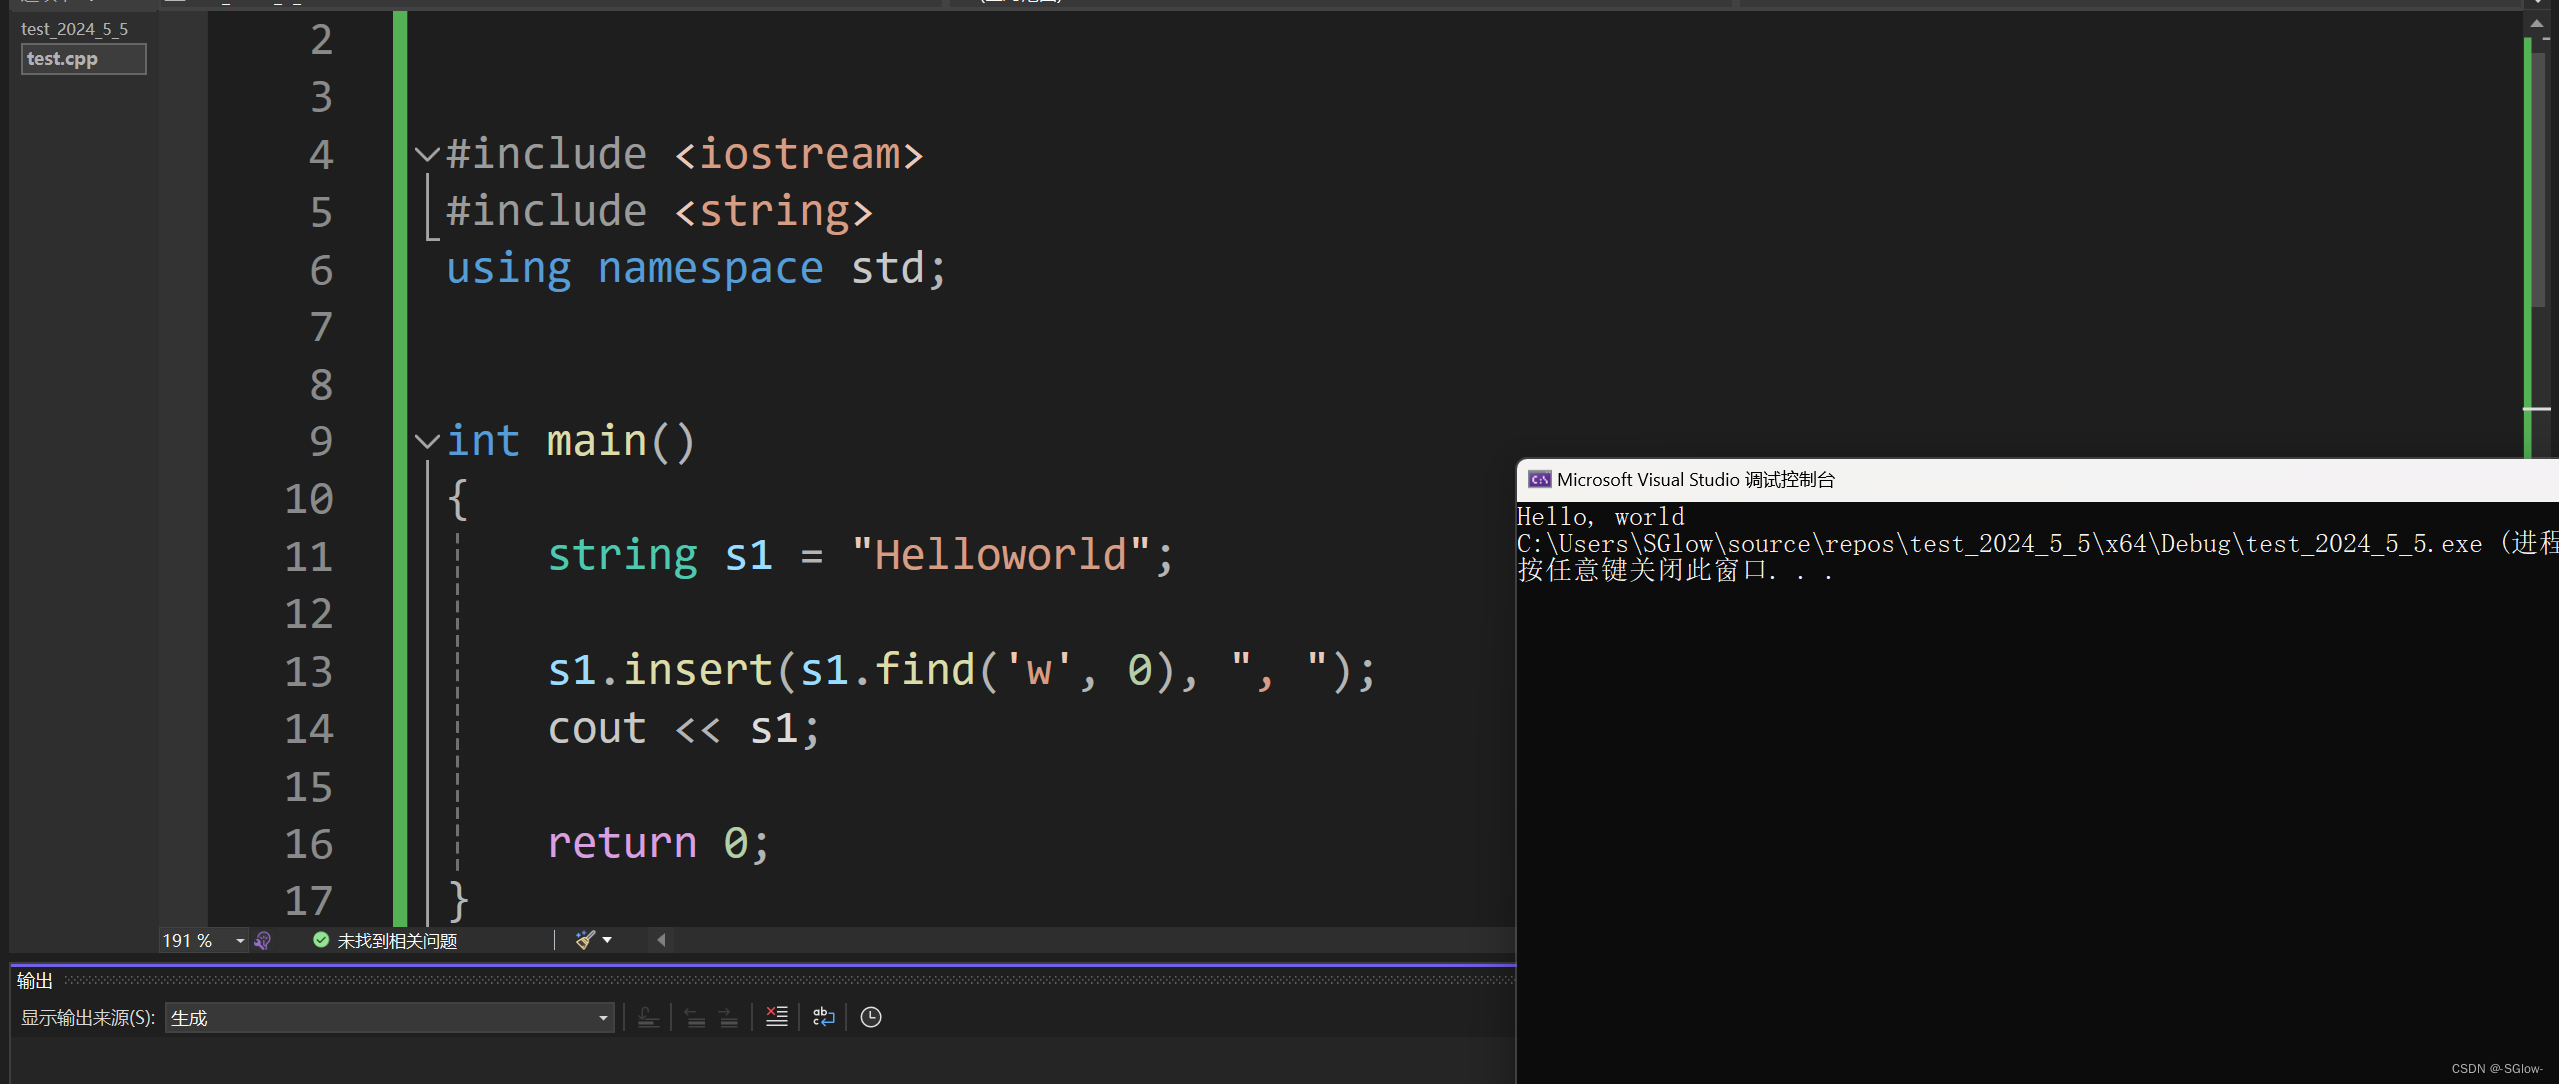This screenshot has height=1084, width=2559.
Task: Click the green no-issues-found checkmark icon
Action: [321, 940]
